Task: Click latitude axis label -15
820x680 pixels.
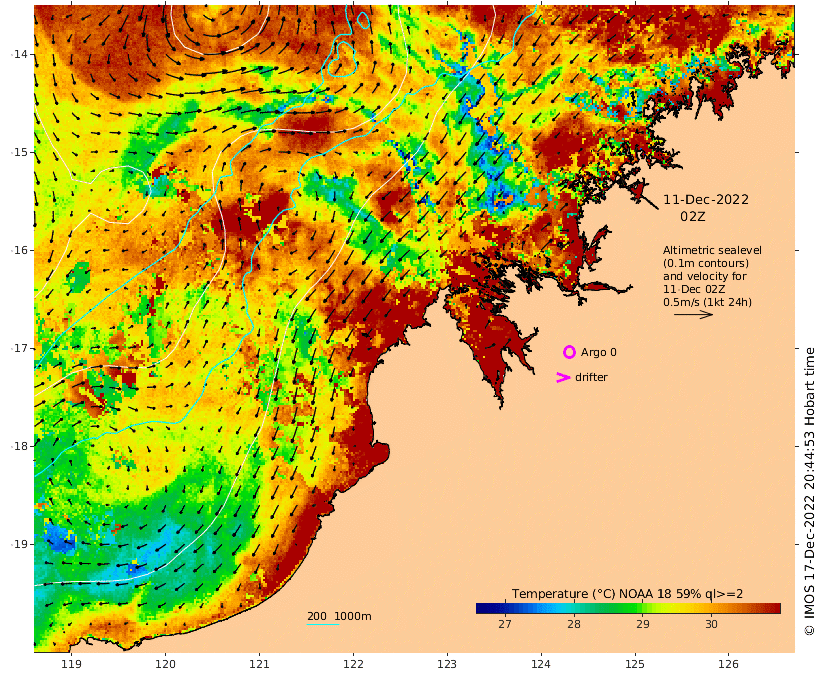Action: (x=20, y=152)
